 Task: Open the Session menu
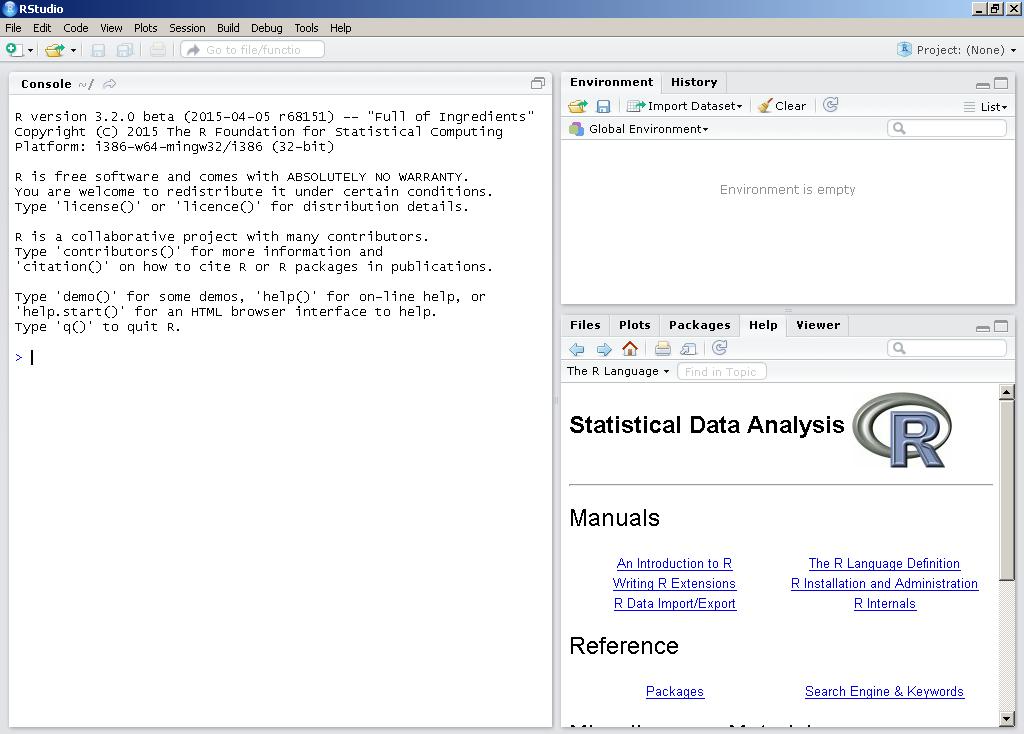(x=187, y=28)
